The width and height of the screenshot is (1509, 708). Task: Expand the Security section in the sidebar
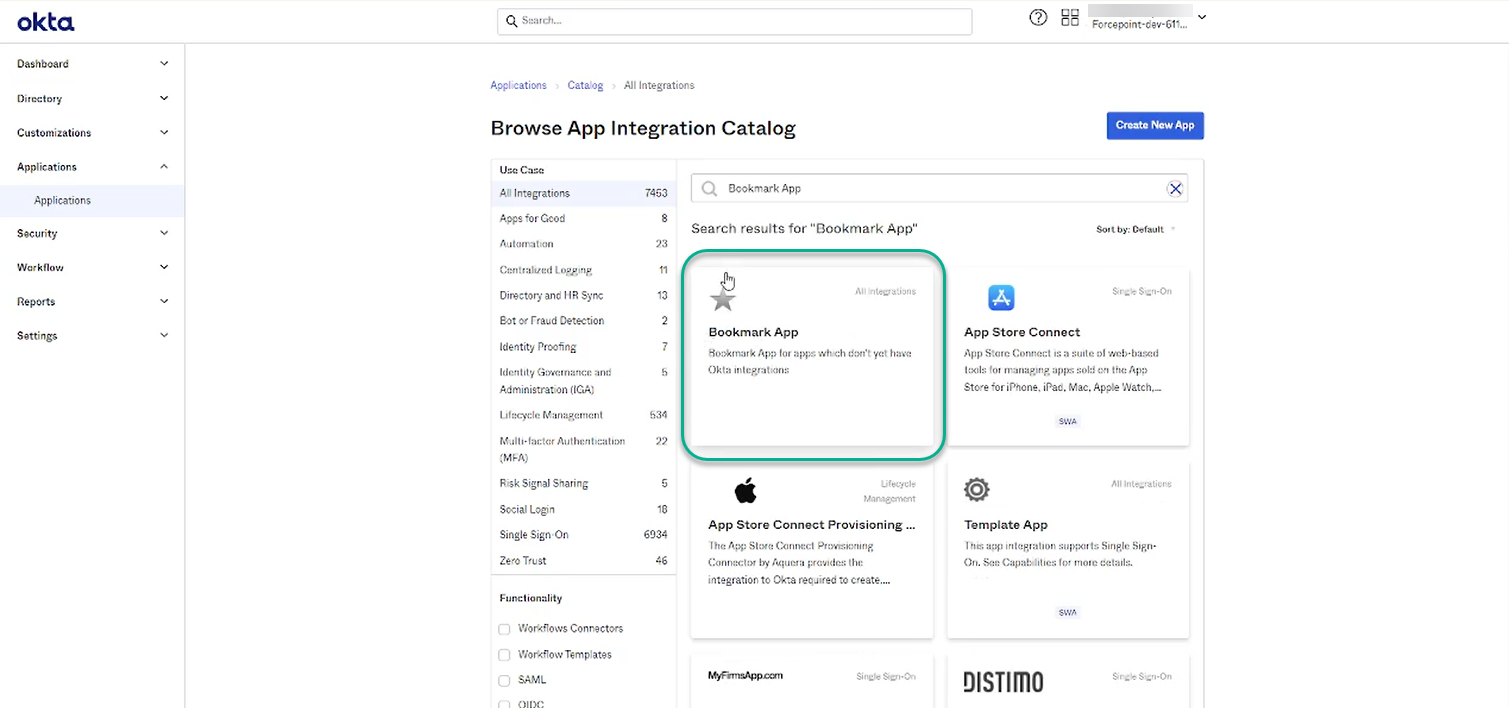tap(90, 233)
